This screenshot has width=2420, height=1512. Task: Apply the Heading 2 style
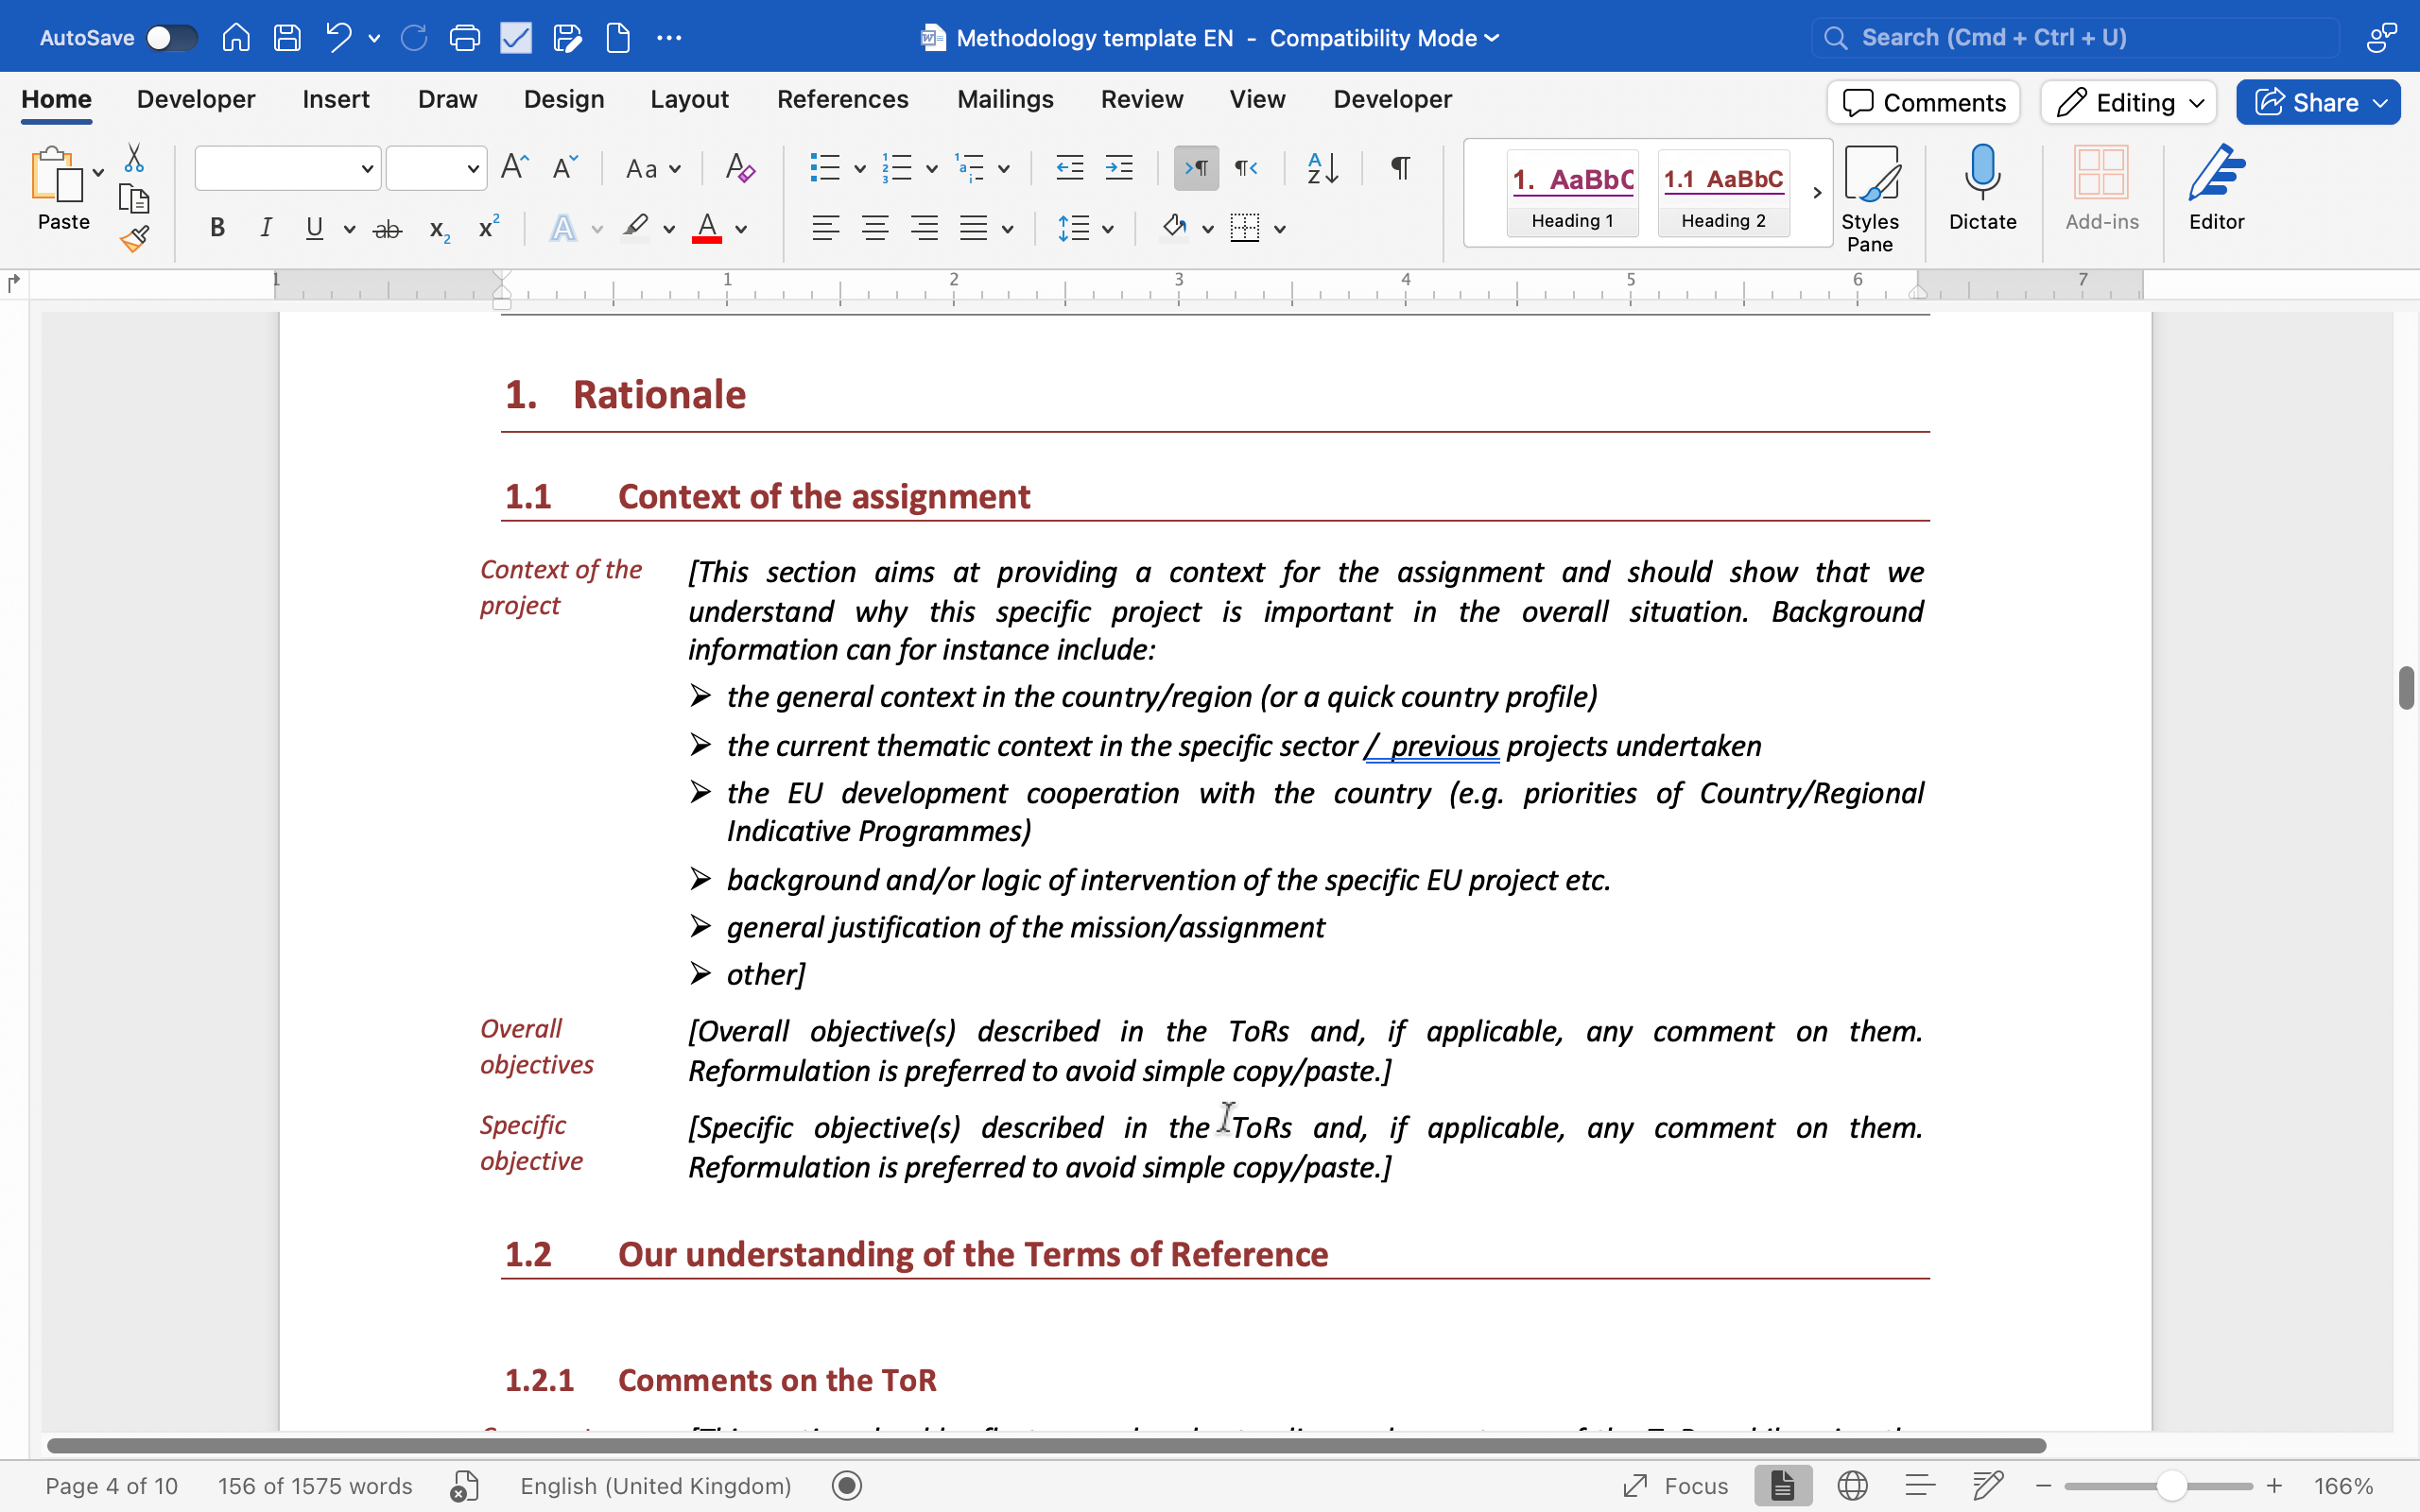click(x=1723, y=193)
